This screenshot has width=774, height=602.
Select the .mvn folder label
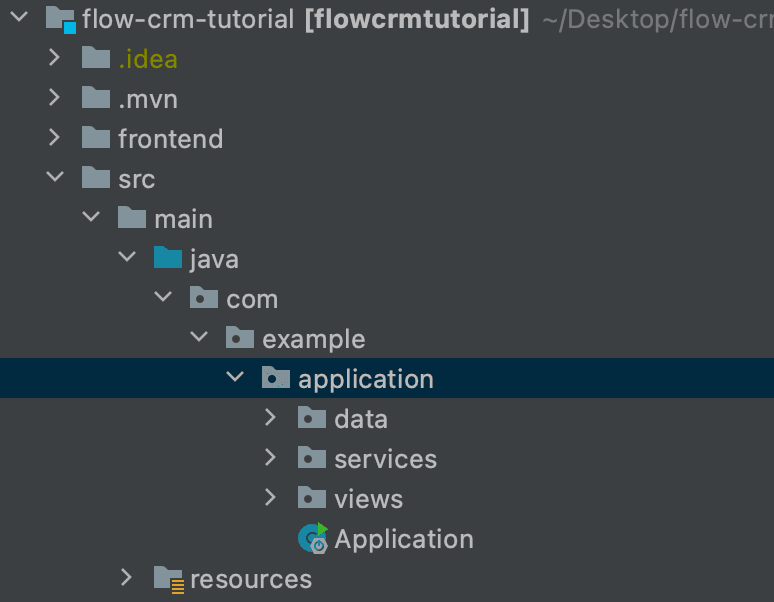click(148, 99)
